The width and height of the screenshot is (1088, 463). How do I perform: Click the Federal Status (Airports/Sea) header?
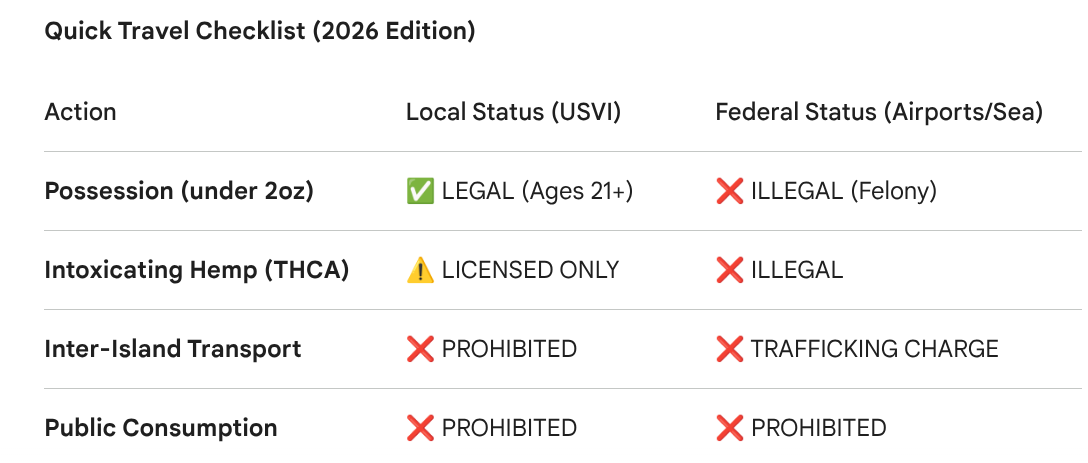[x=879, y=112]
